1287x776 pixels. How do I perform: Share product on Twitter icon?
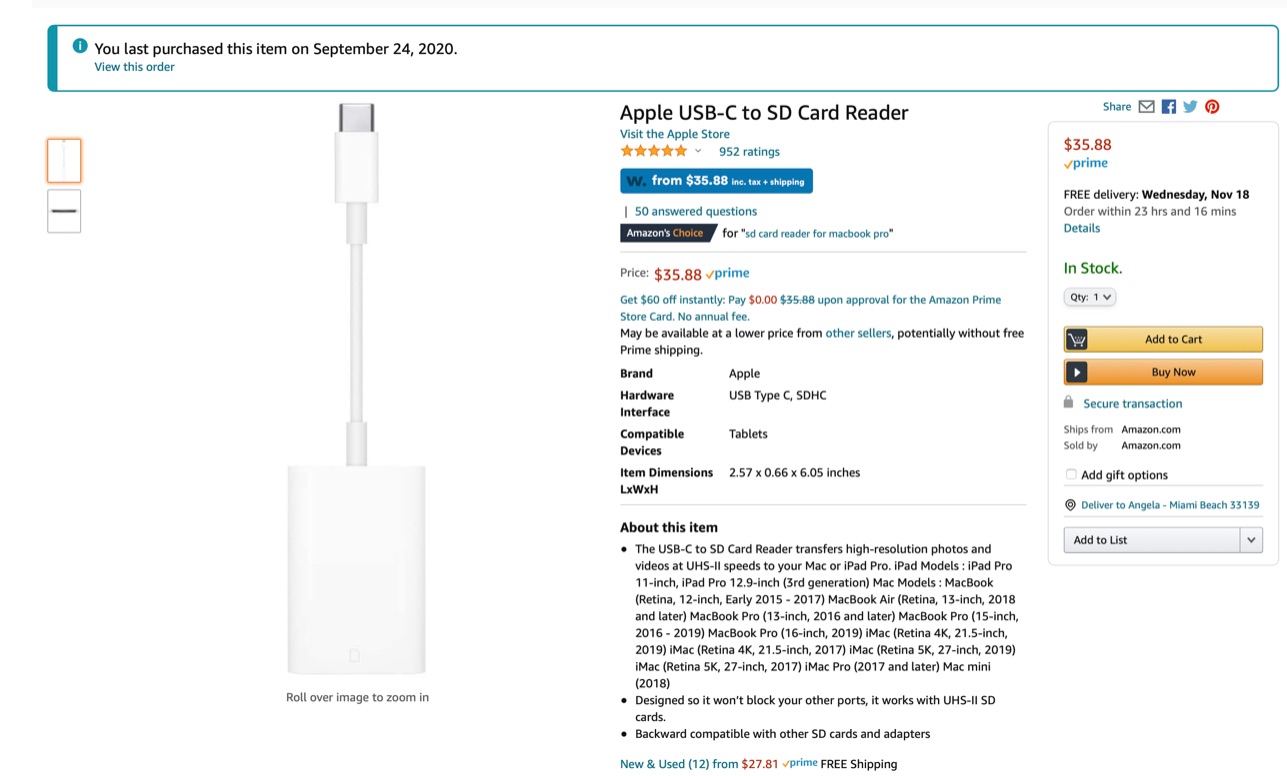click(1190, 107)
